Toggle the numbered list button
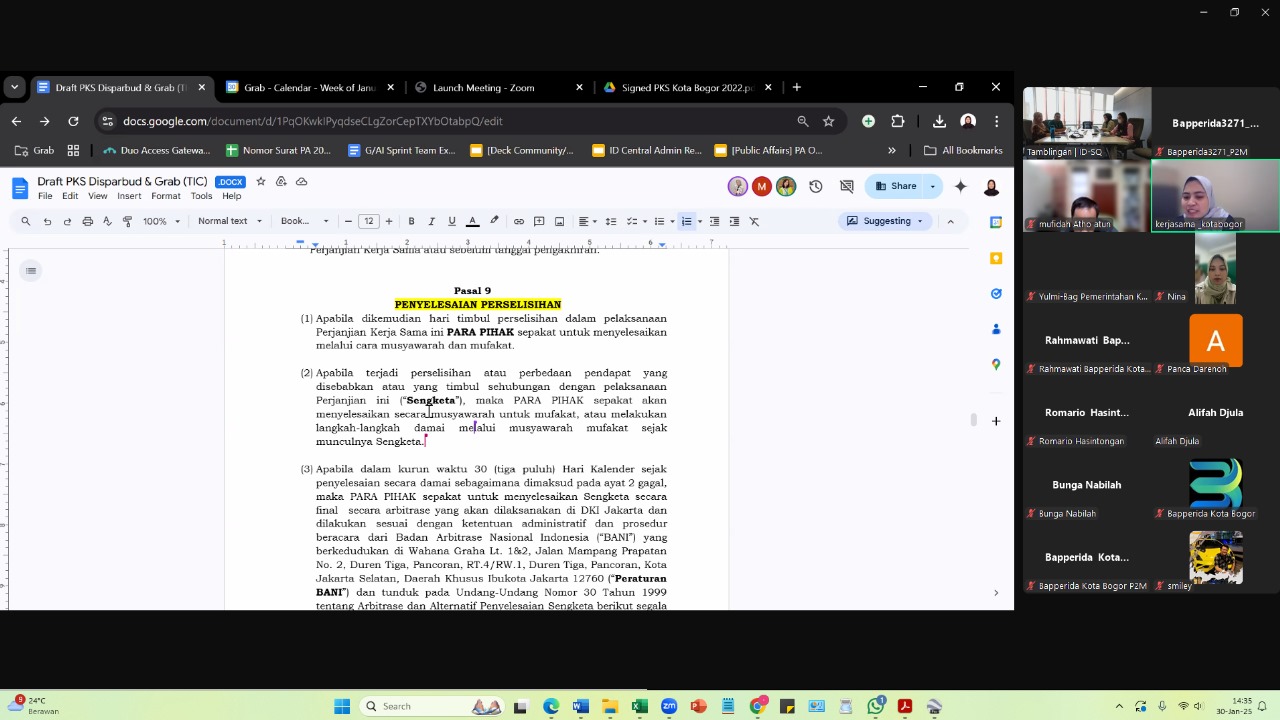The width and height of the screenshot is (1280, 720). pyautogui.click(x=686, y=221)
